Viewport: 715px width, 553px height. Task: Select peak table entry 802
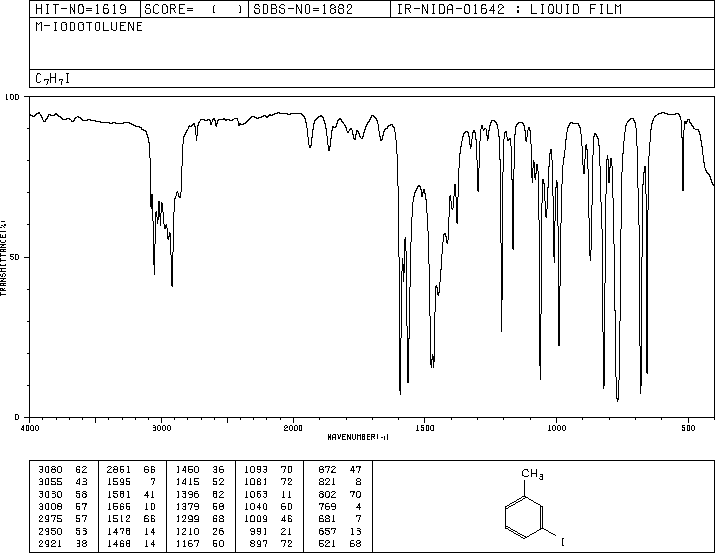tap(327, 494)
